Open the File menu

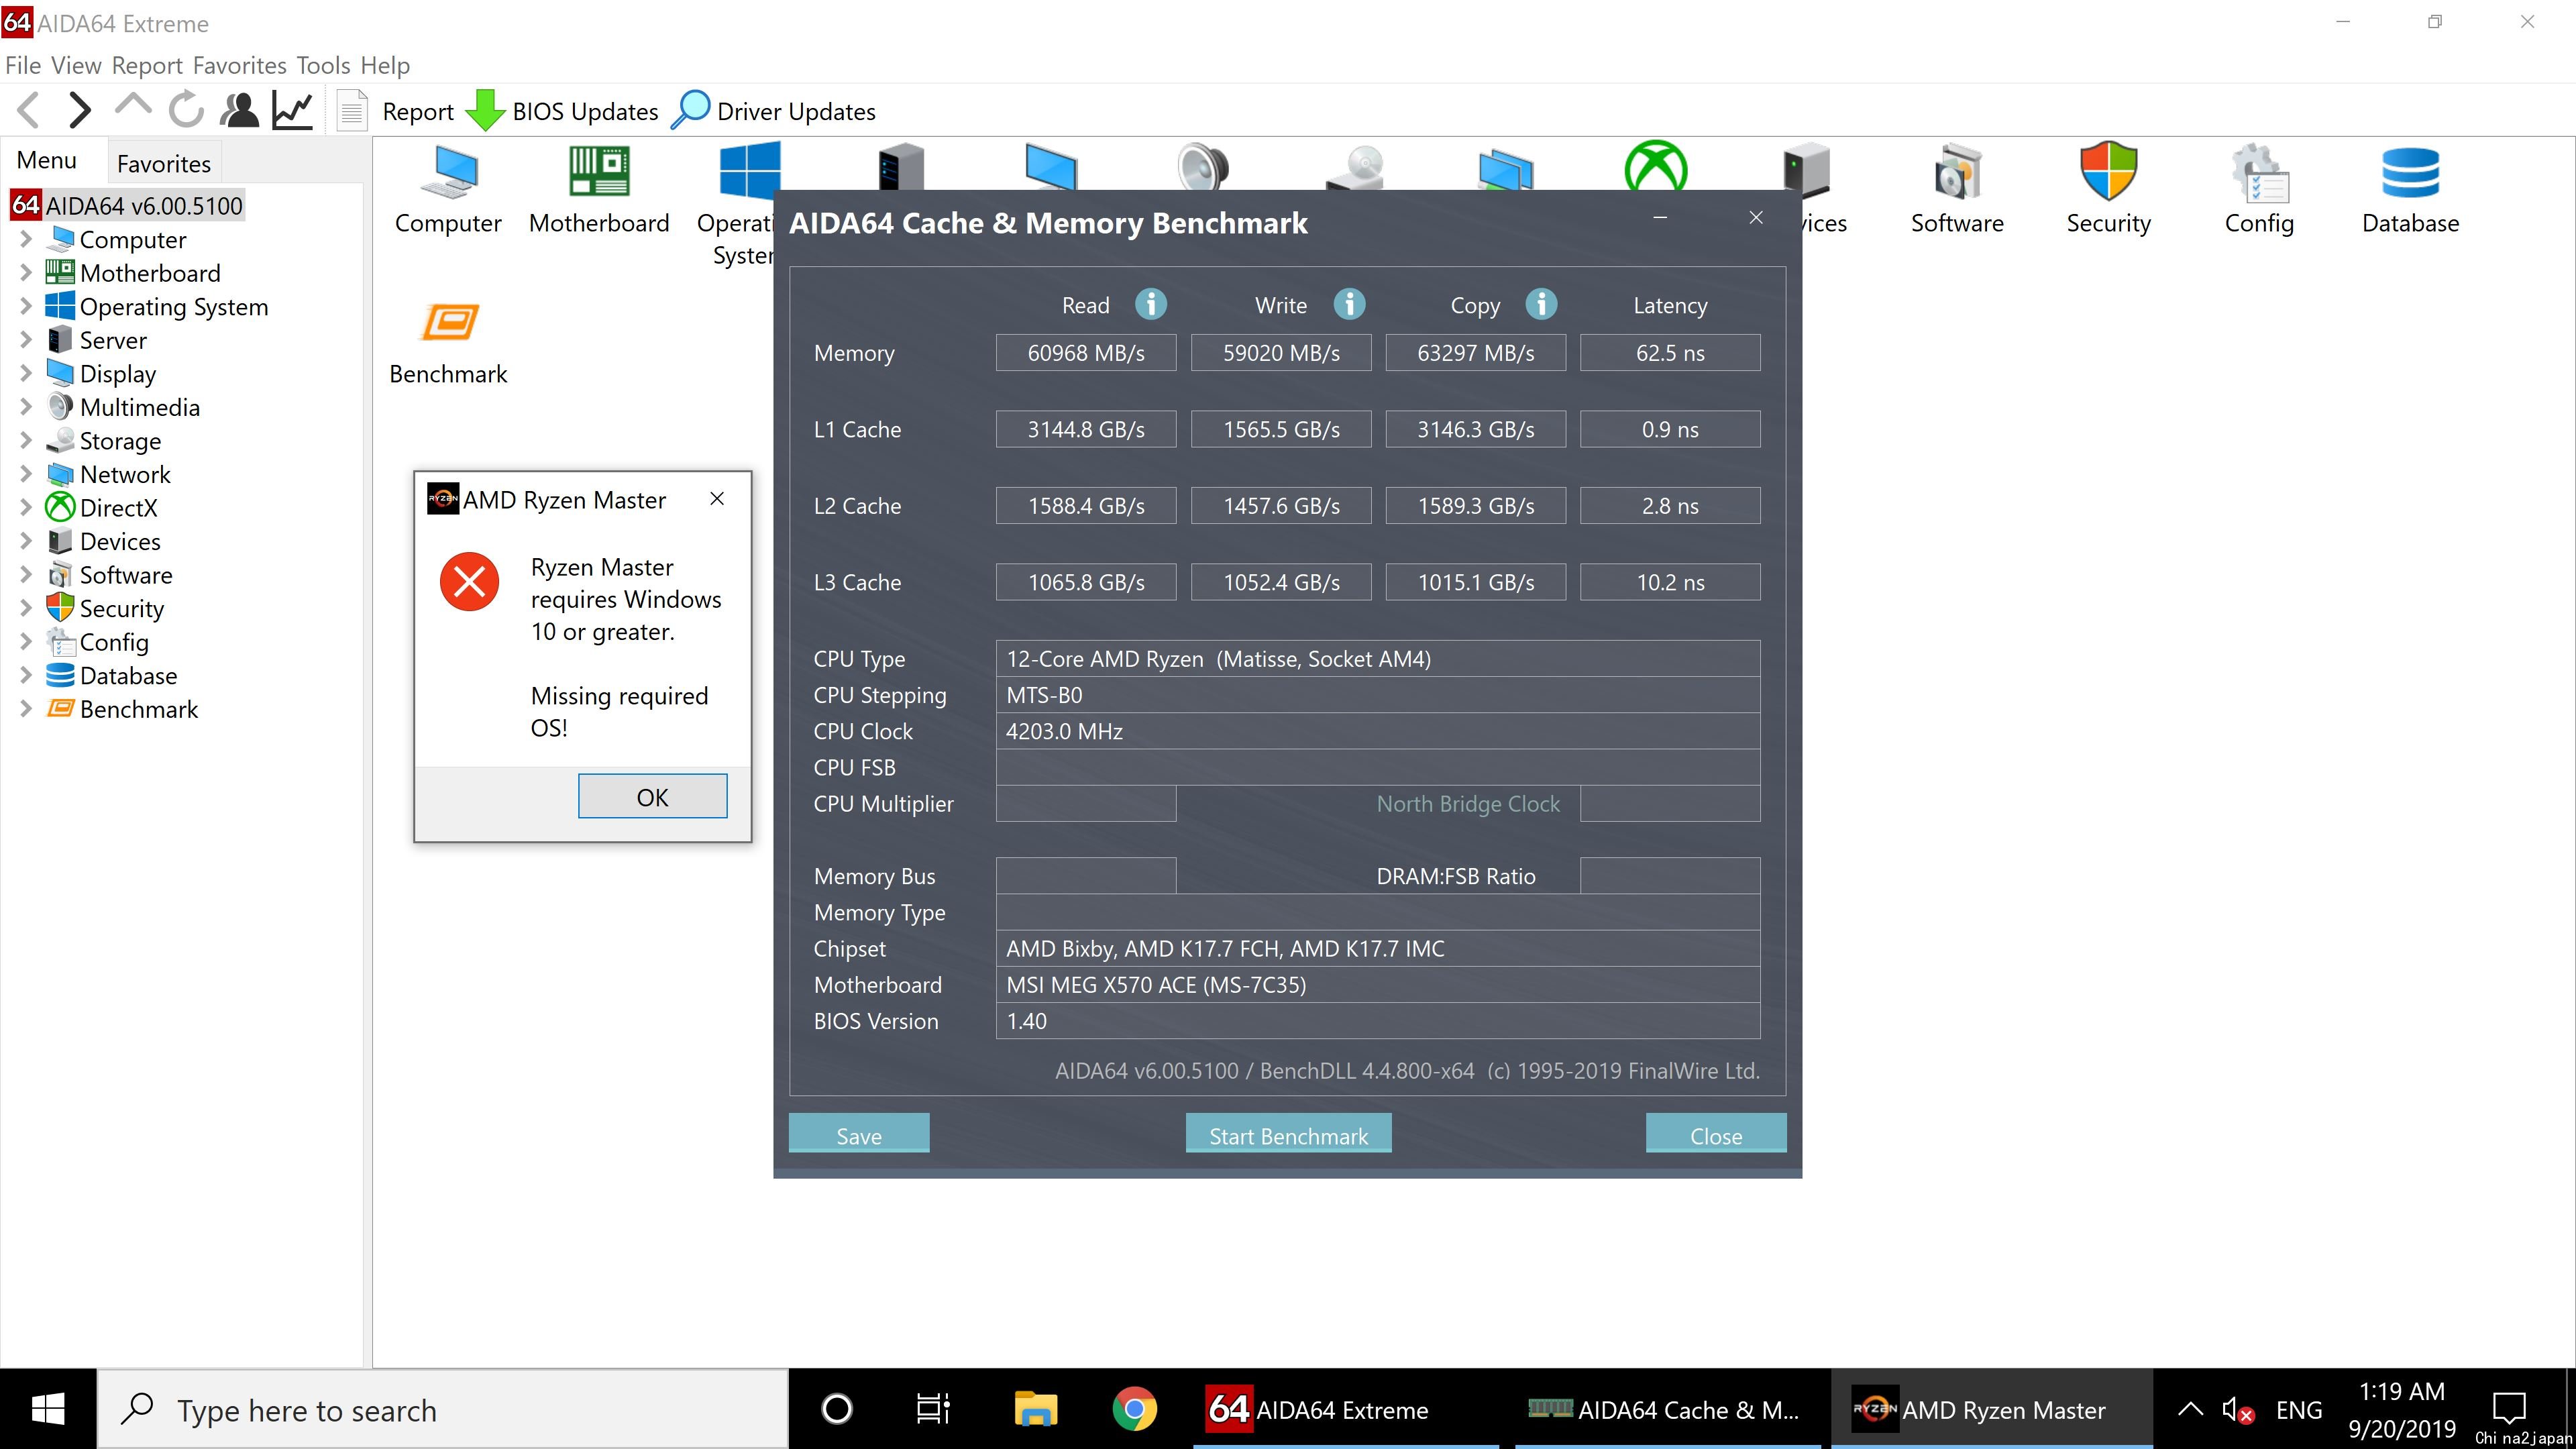pyautogui.click(x=23, y=65)
